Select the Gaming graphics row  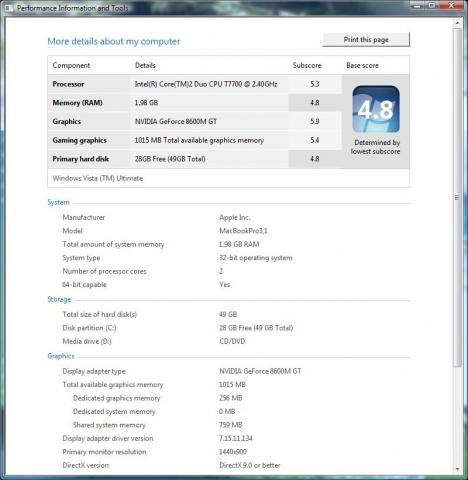pyautogui.click(x=195, y=140)
